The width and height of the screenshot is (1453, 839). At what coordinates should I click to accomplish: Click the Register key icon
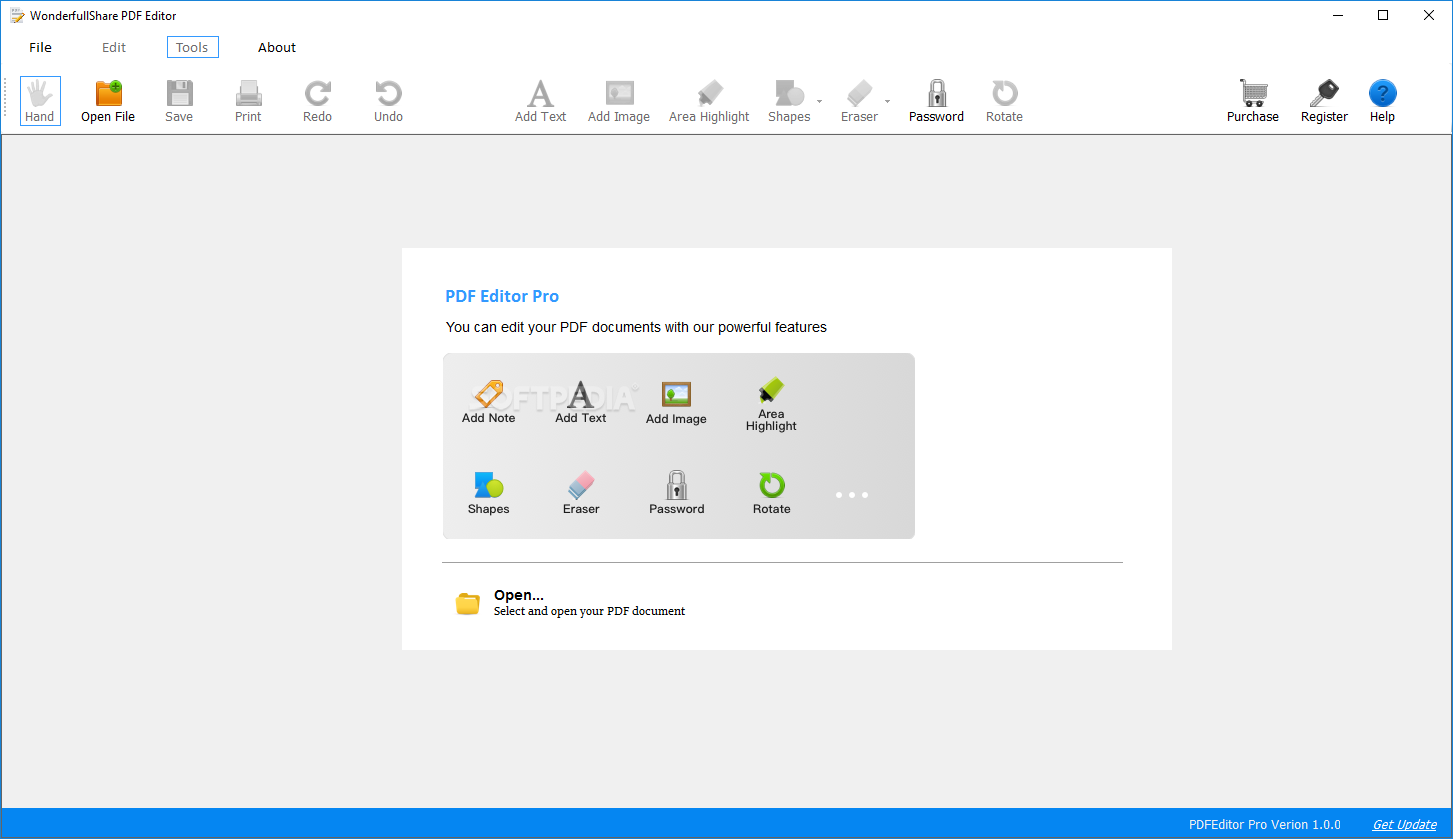click(1324, 94)
